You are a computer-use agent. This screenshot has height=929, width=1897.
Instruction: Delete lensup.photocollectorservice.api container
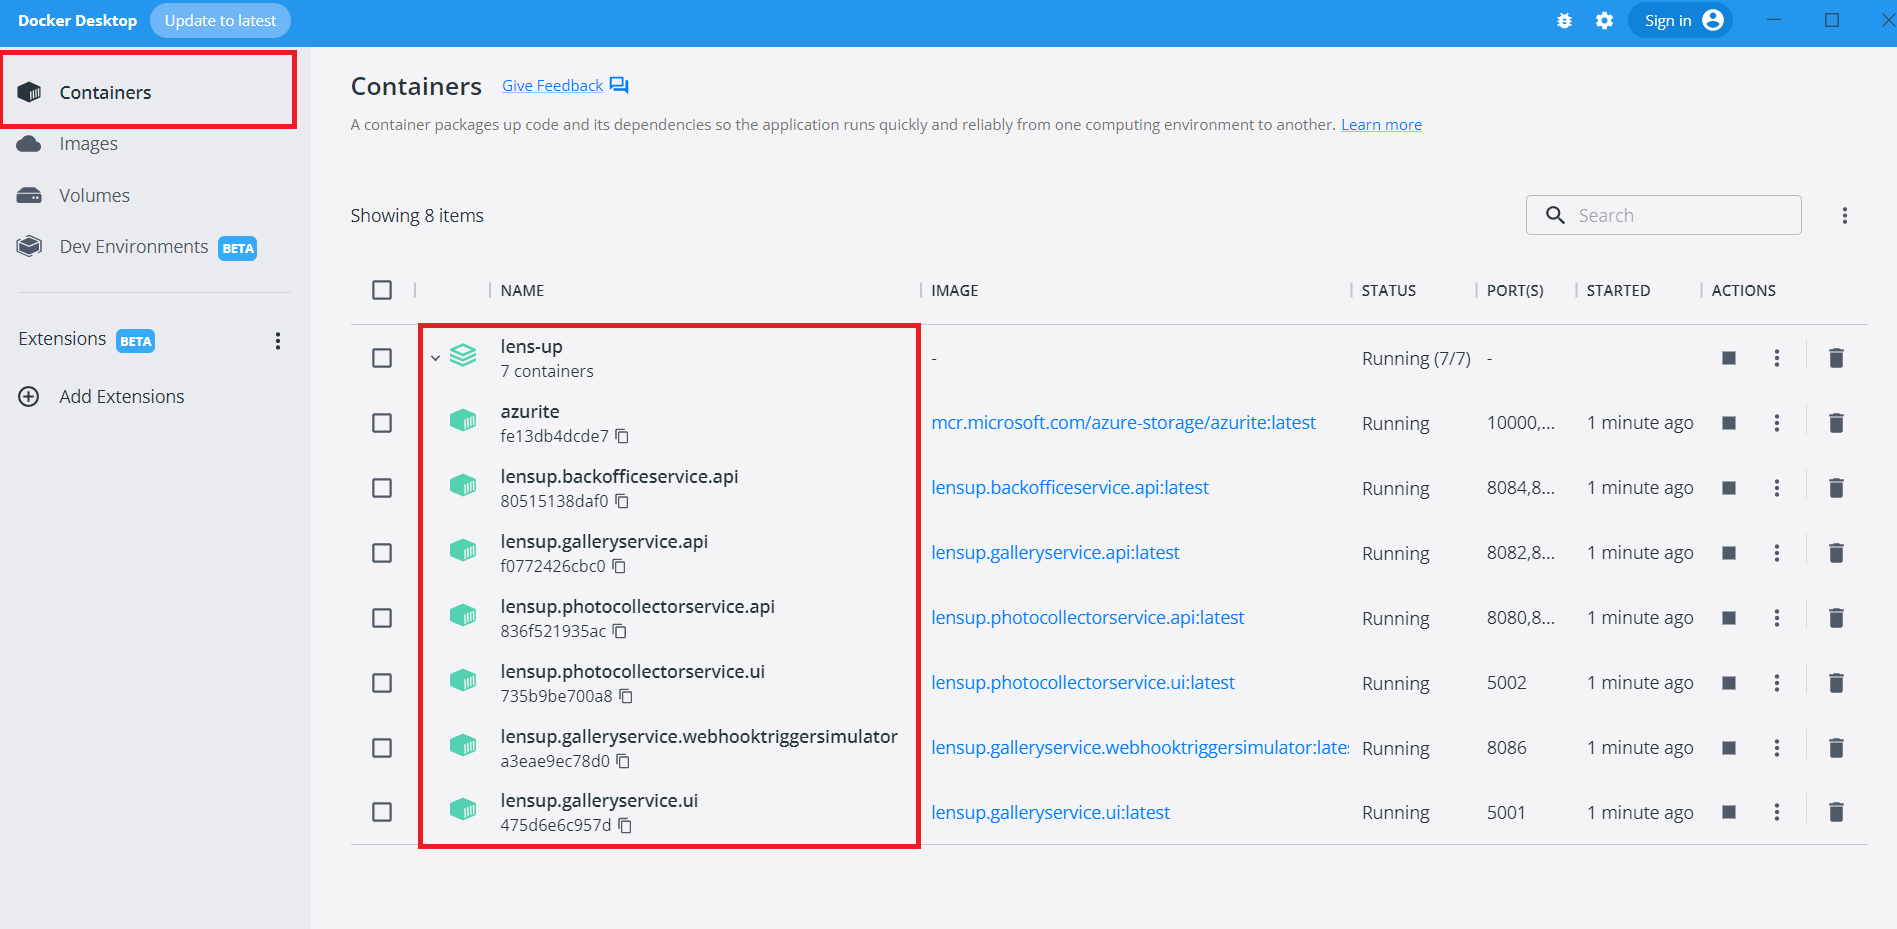pyautogui.click(x=1836, y=618)
